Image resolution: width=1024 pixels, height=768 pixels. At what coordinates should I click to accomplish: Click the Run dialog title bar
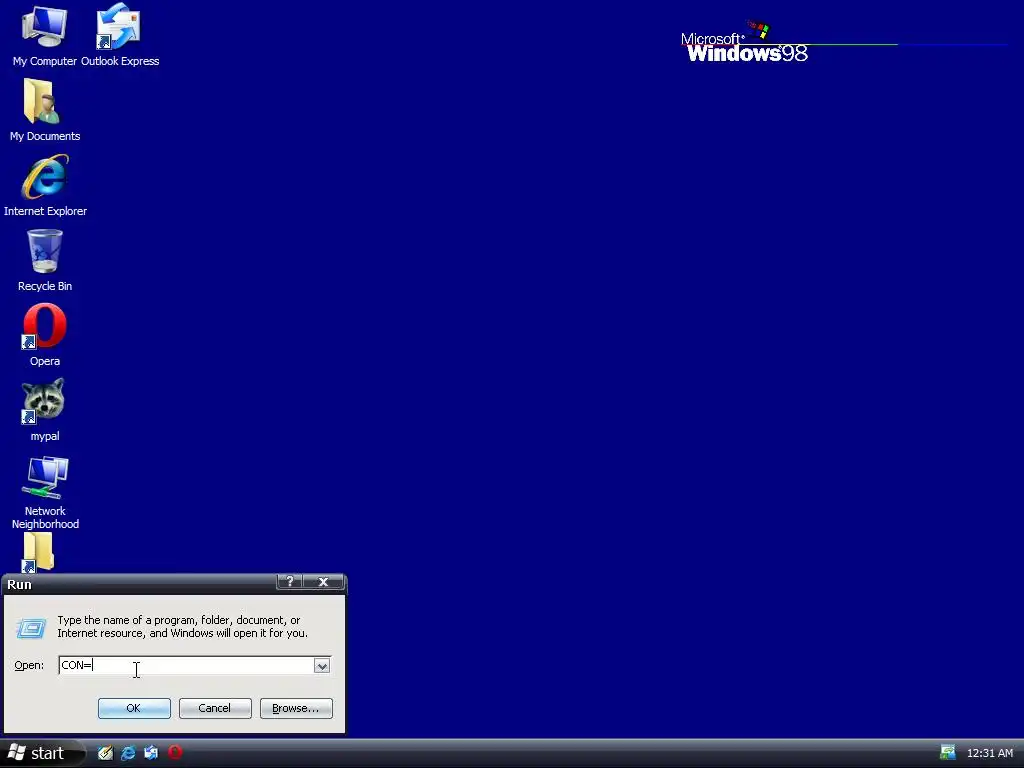140,584
